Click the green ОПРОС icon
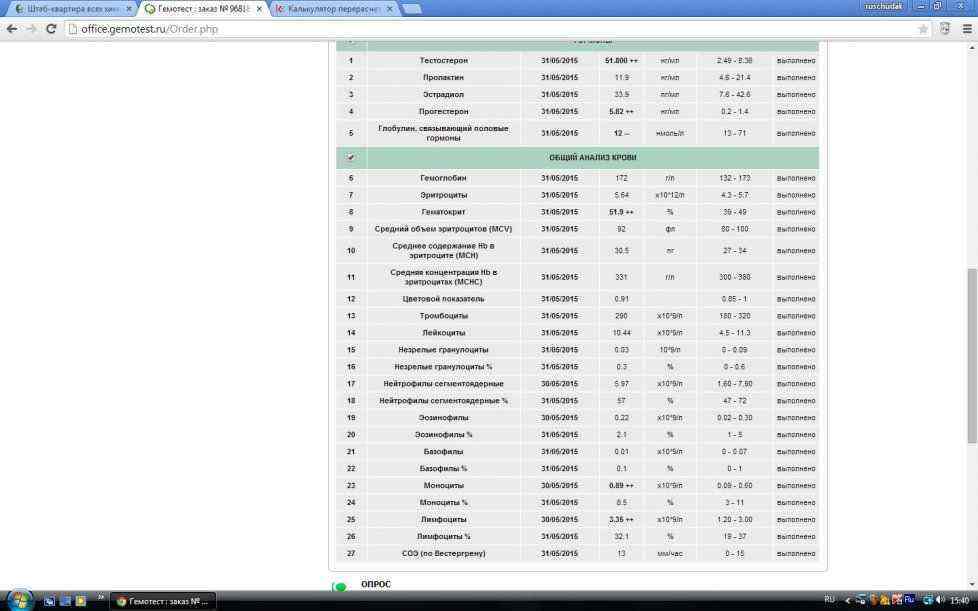 pos(340,587)
